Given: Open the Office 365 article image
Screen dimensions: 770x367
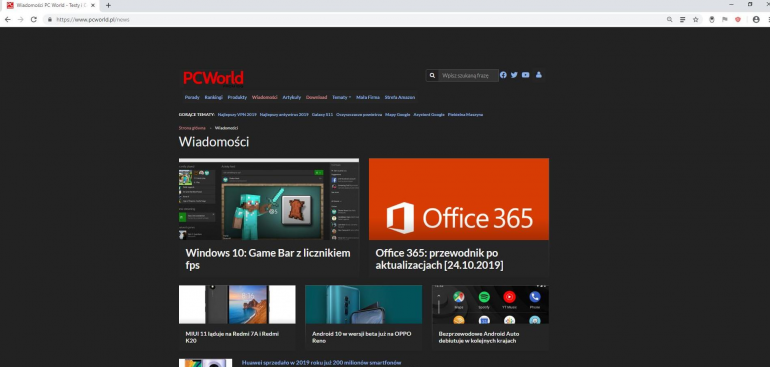Looking at the screenshot, I should coord(459,199).
